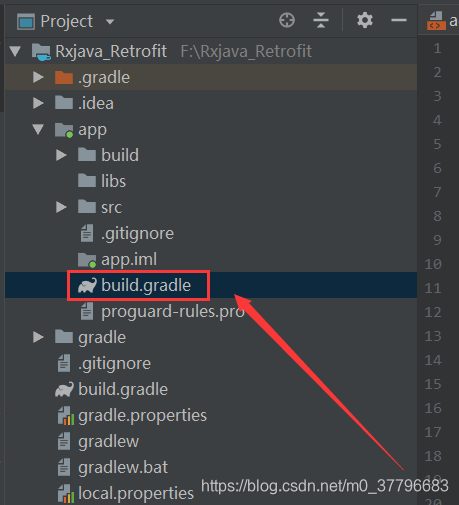This screenshot has height=505, width=459.
Task: Select the libs folder label
Action: 113,181
